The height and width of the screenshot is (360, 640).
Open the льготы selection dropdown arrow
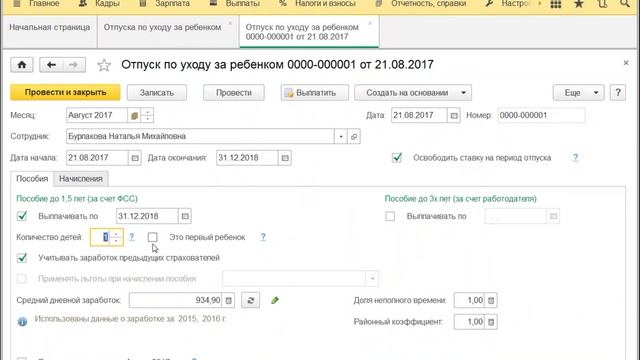372,279
